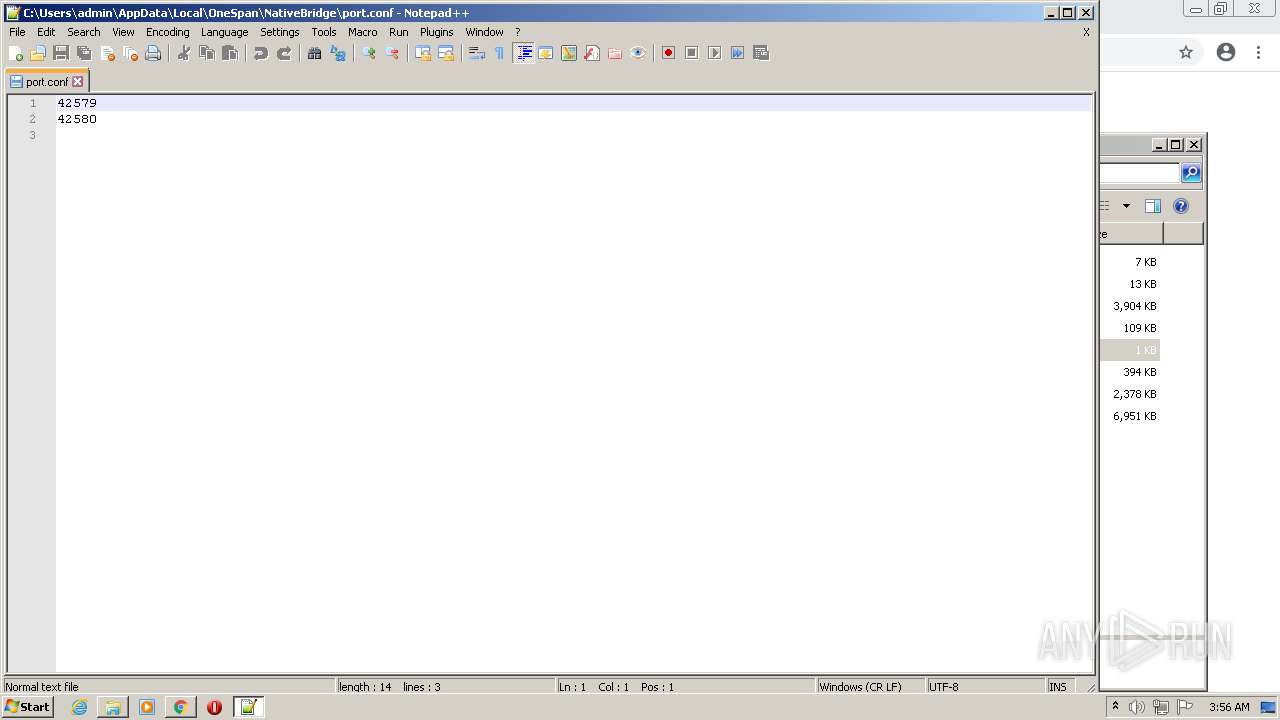This screenshot has width=1280, height=720.
Task: Open the Tools menu
Action: 324,32
